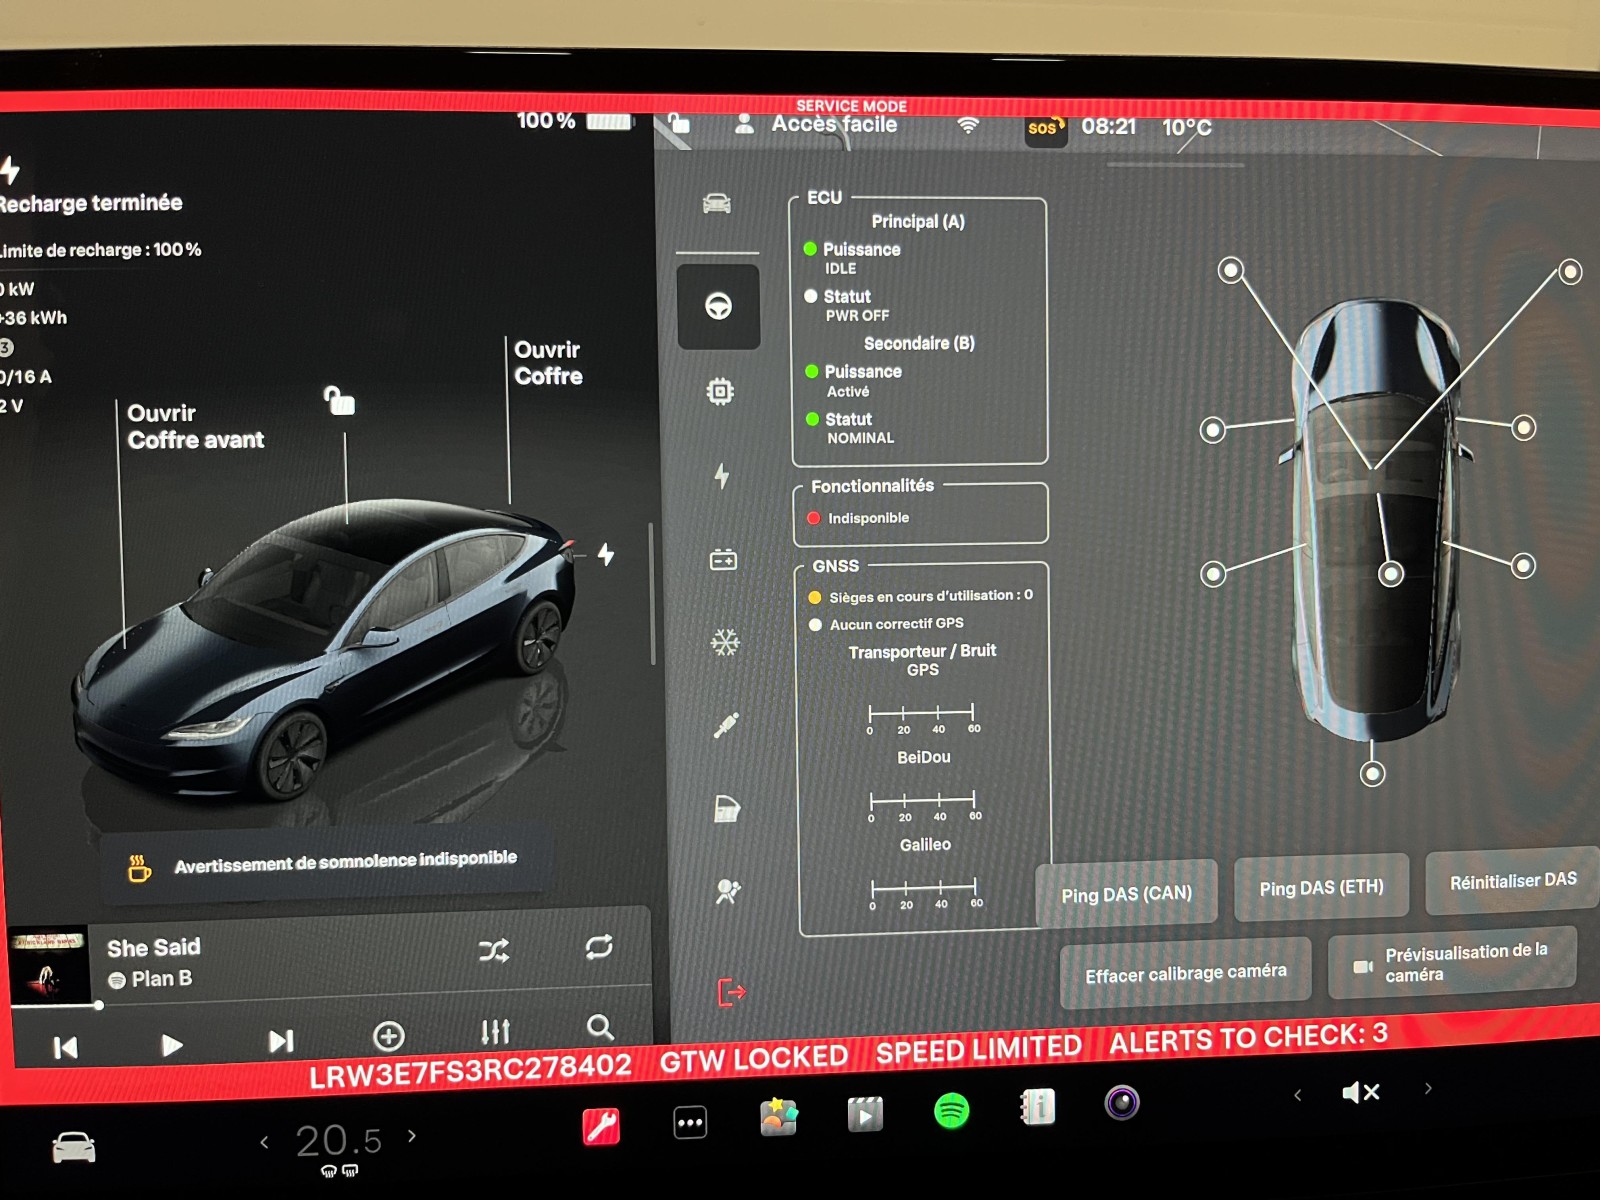Click the add to library plus icon
The width and height of the screenshot is (1600, 1200).
click(x=388, y=1036)
